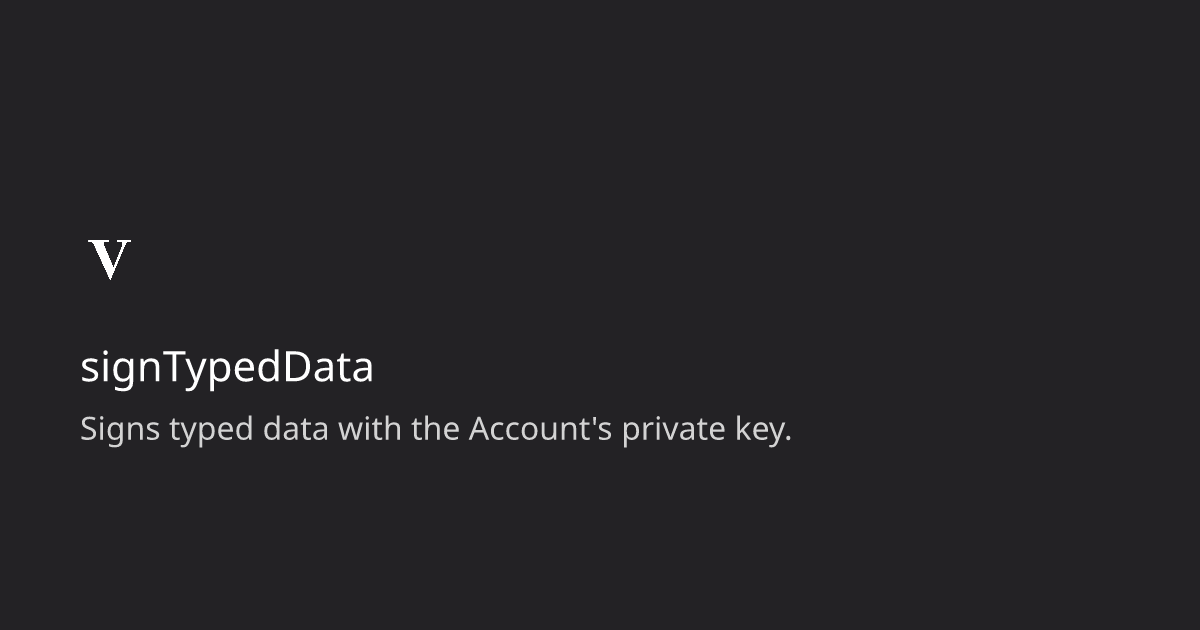This screenshot has height=630, width=1200.
Task: Click the white V logo
Action: (110, 260)
